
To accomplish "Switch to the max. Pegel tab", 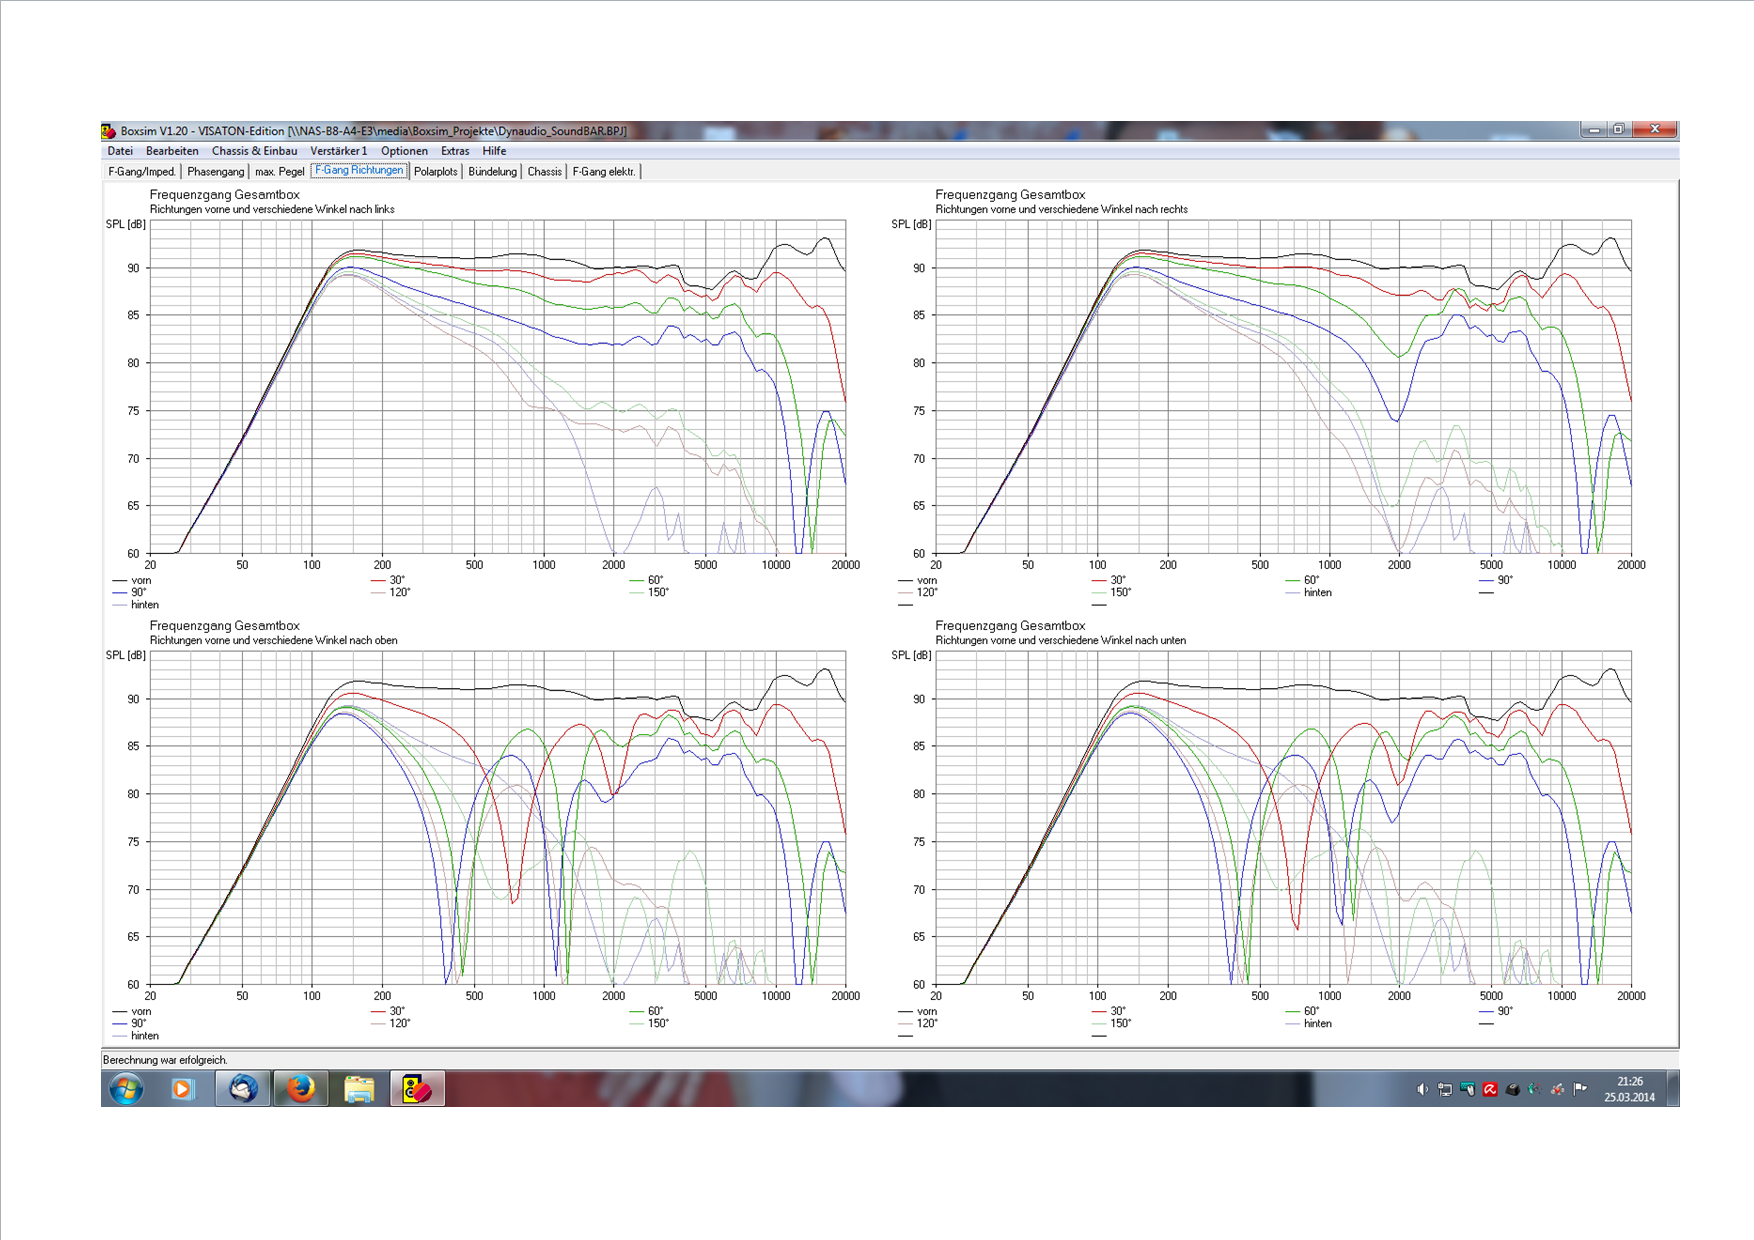I will coord(279,172).
